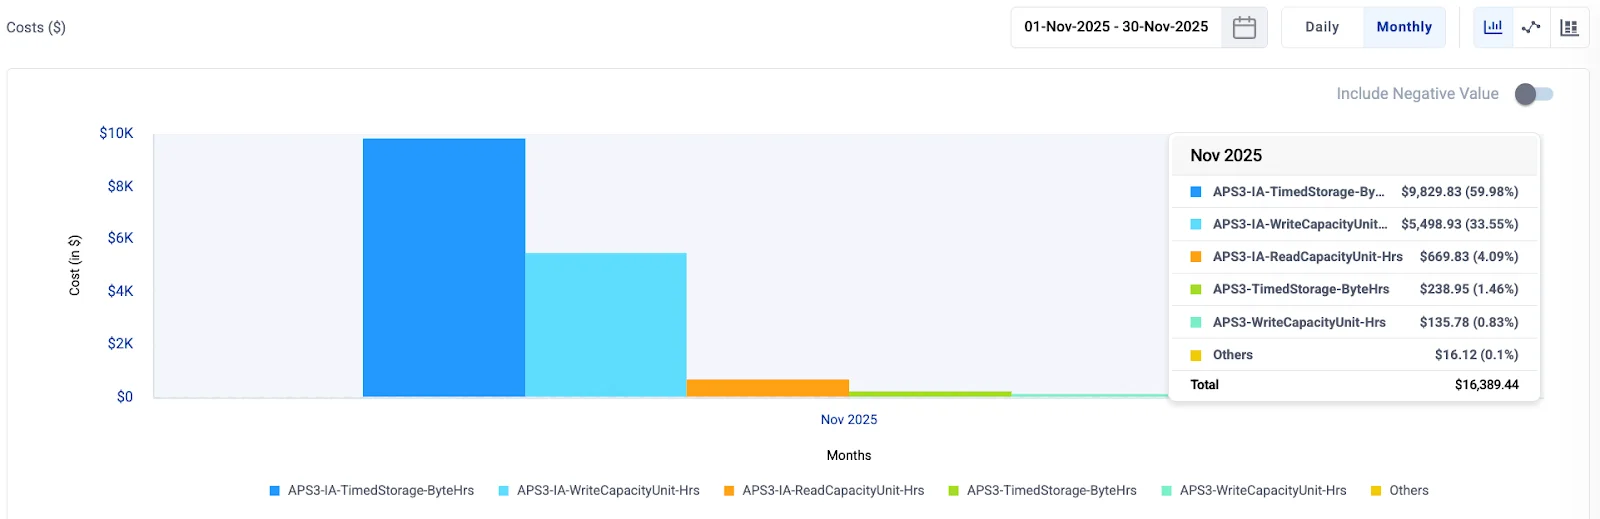Click the orange ReadCapacityUnit bar

[768, 388]
